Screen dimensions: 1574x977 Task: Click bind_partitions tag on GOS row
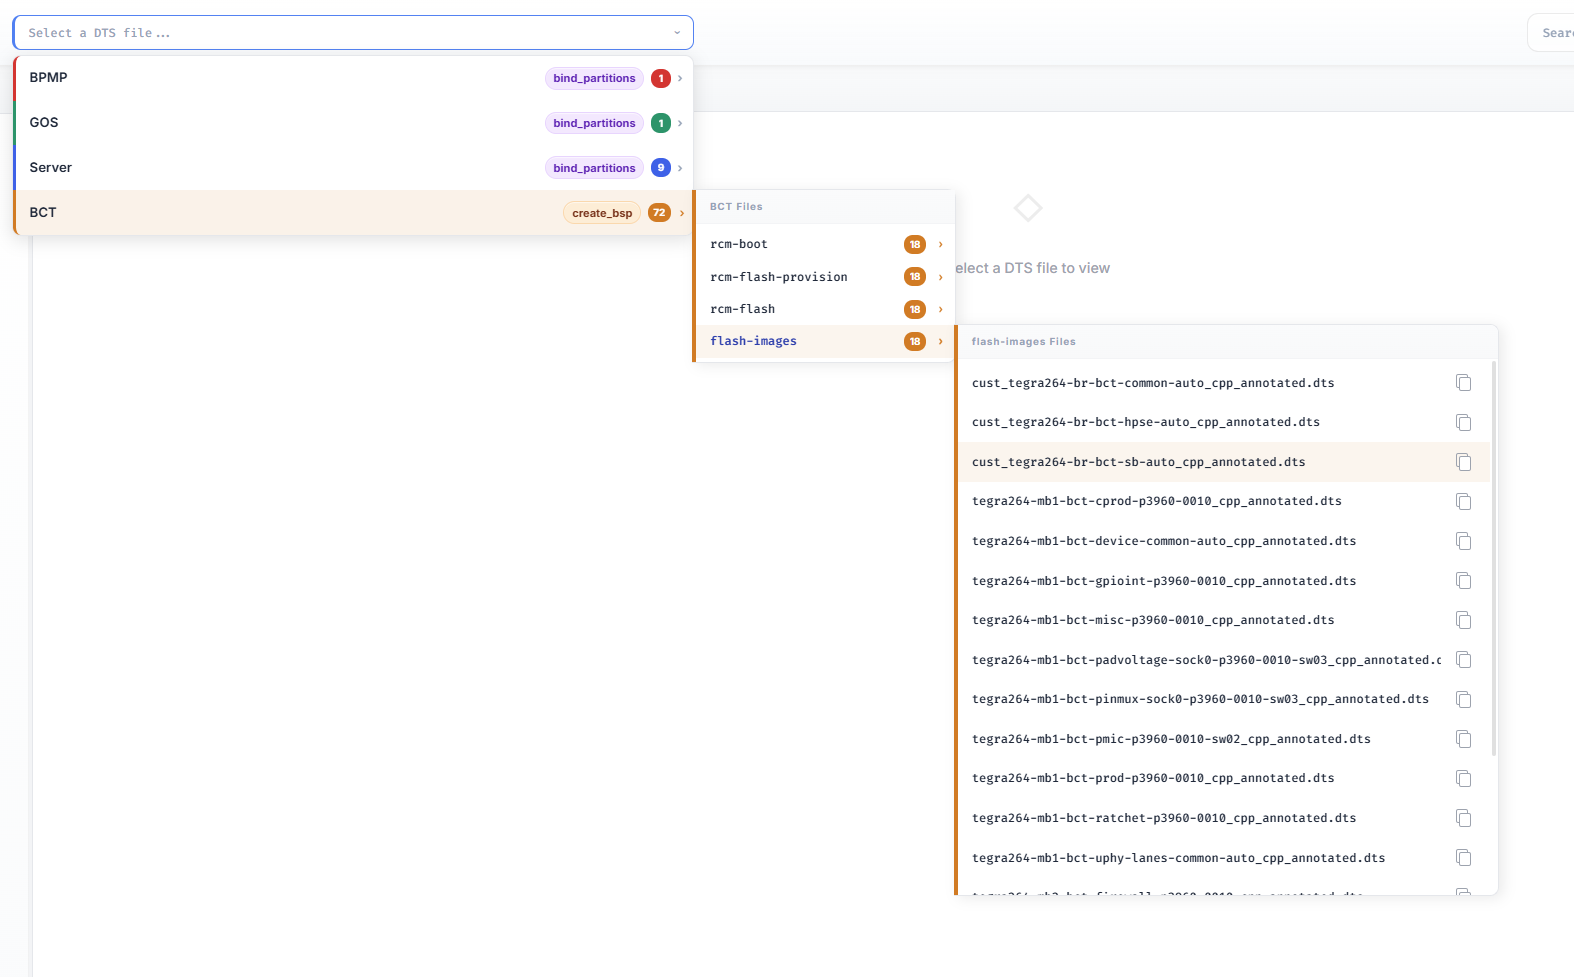[594, 123]
